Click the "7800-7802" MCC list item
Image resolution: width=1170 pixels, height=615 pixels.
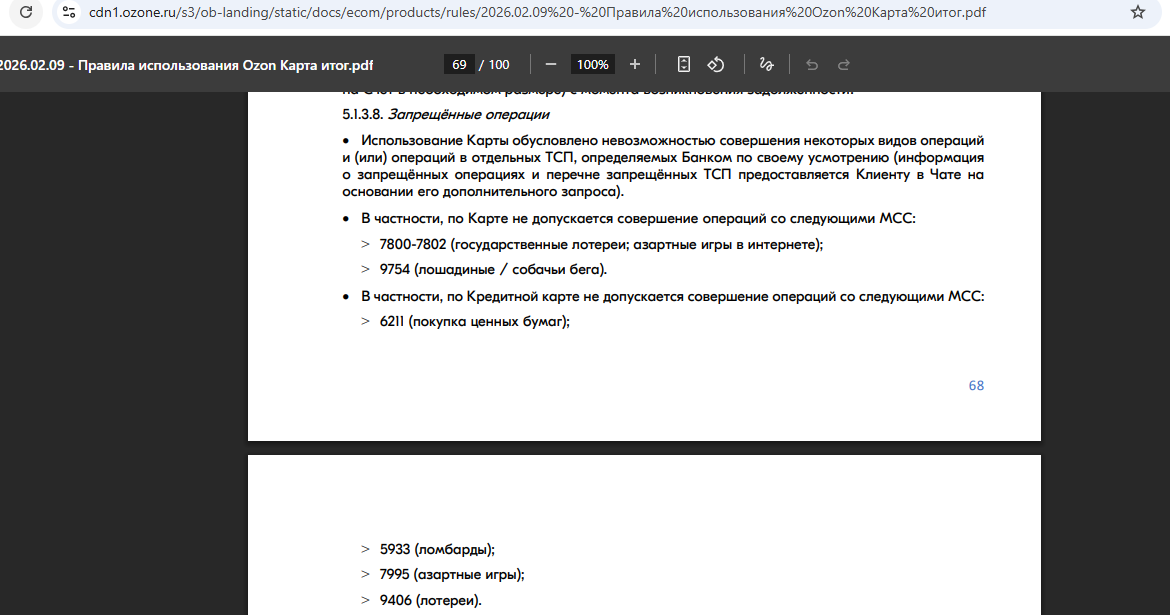coord(413,245)
